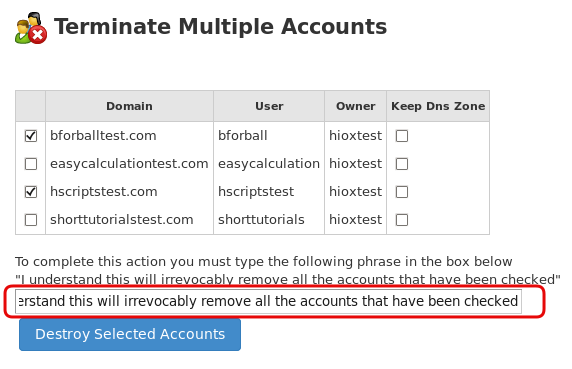Click the Owner column header
The image size is (572, 369).
[x=356, y=106]
